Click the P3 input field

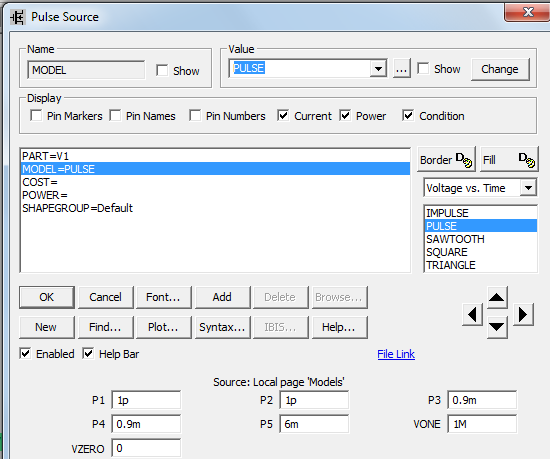[482, 400]
